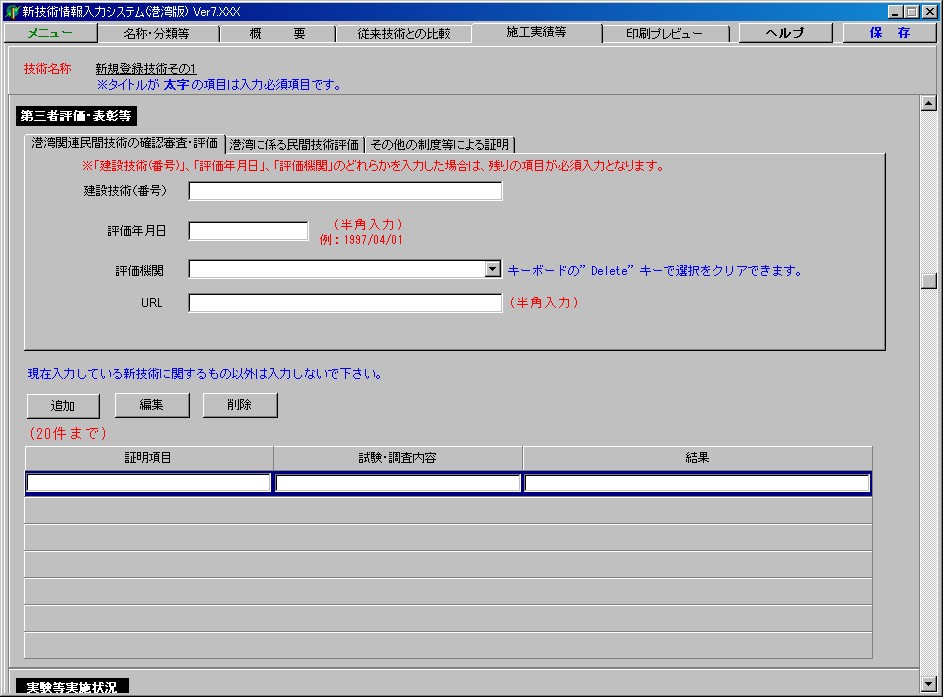Open the 印刷プレビュー tab

pos(664,33)
